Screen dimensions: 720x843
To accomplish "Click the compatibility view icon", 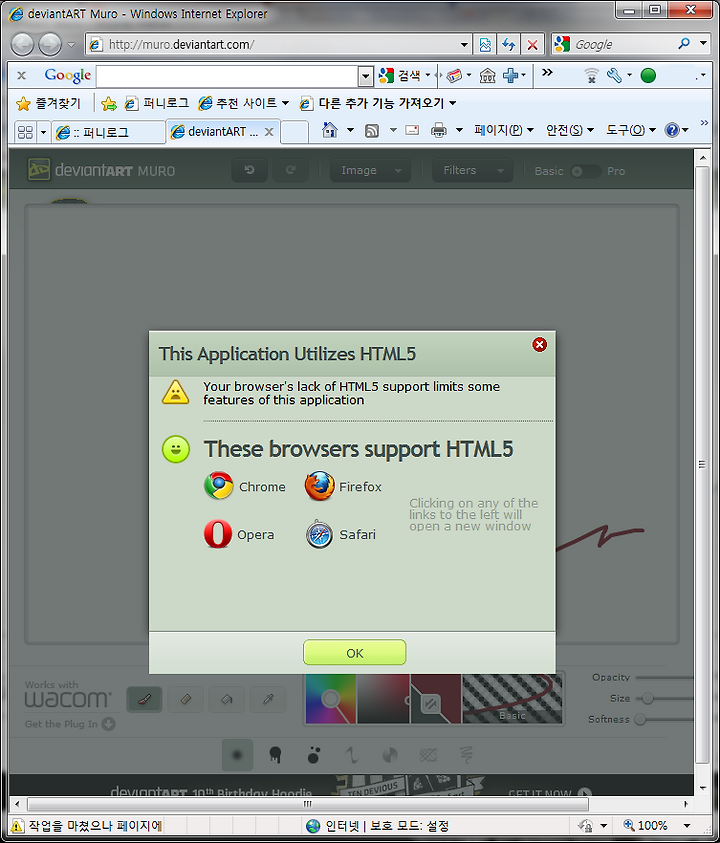I will (484, 45).
